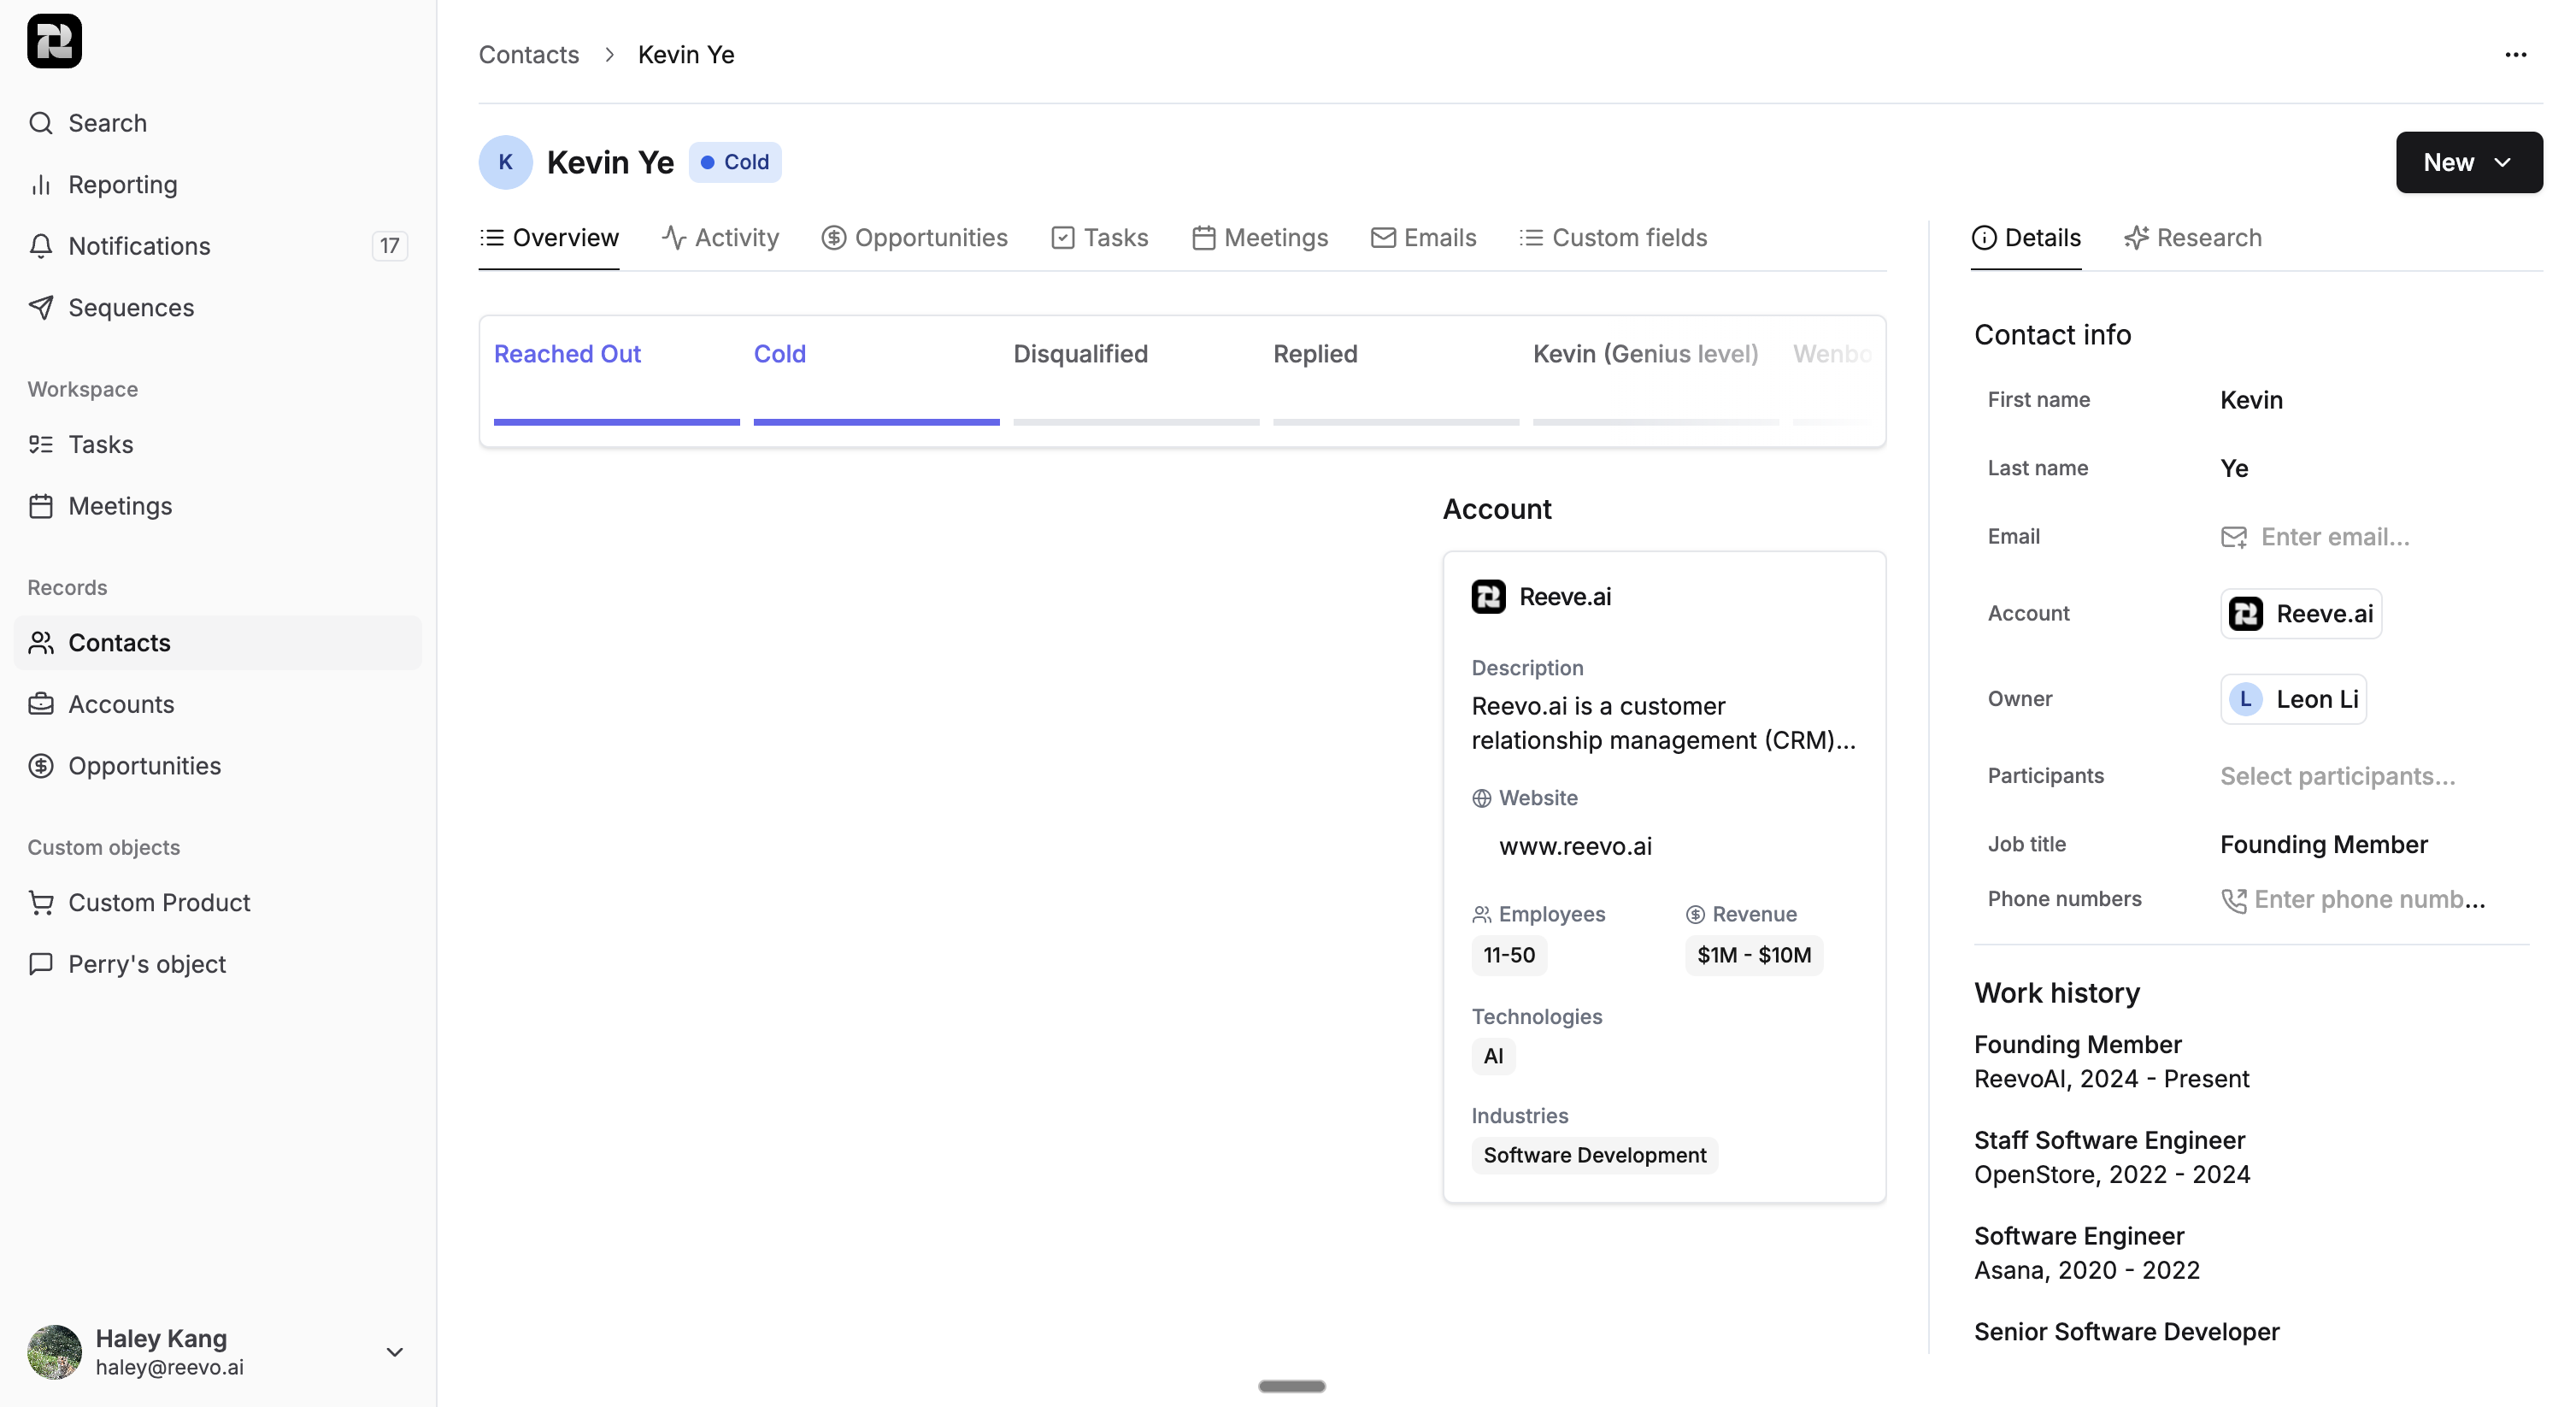Open Perry's object in the sidebar
The width and height of the screenshot is (2576, 1407).
pos(146,964)
